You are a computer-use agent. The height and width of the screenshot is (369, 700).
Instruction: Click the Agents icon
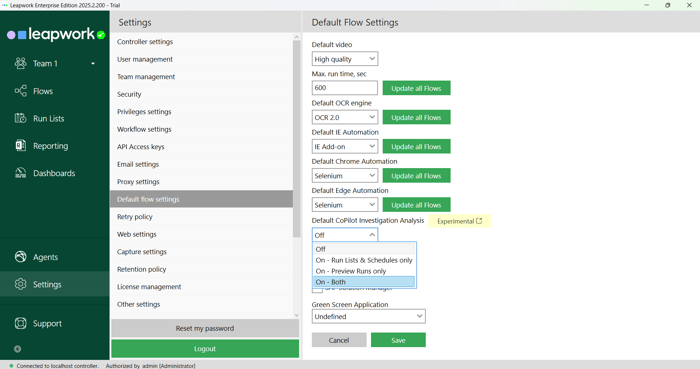pos(21,257)
